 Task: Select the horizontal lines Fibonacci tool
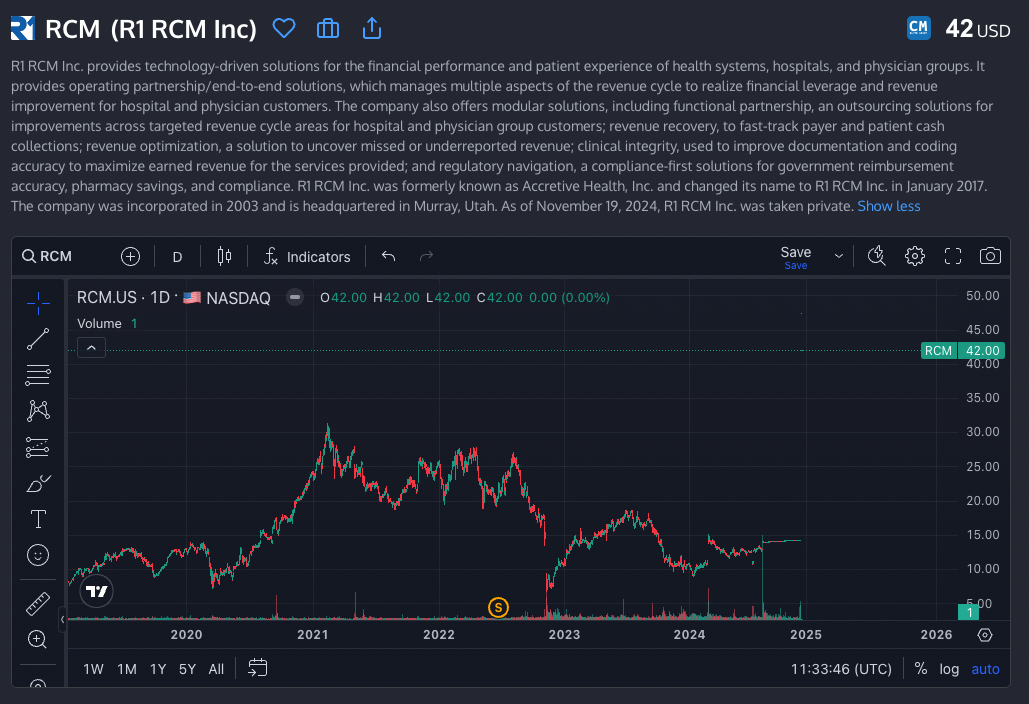tap(38, 375)
